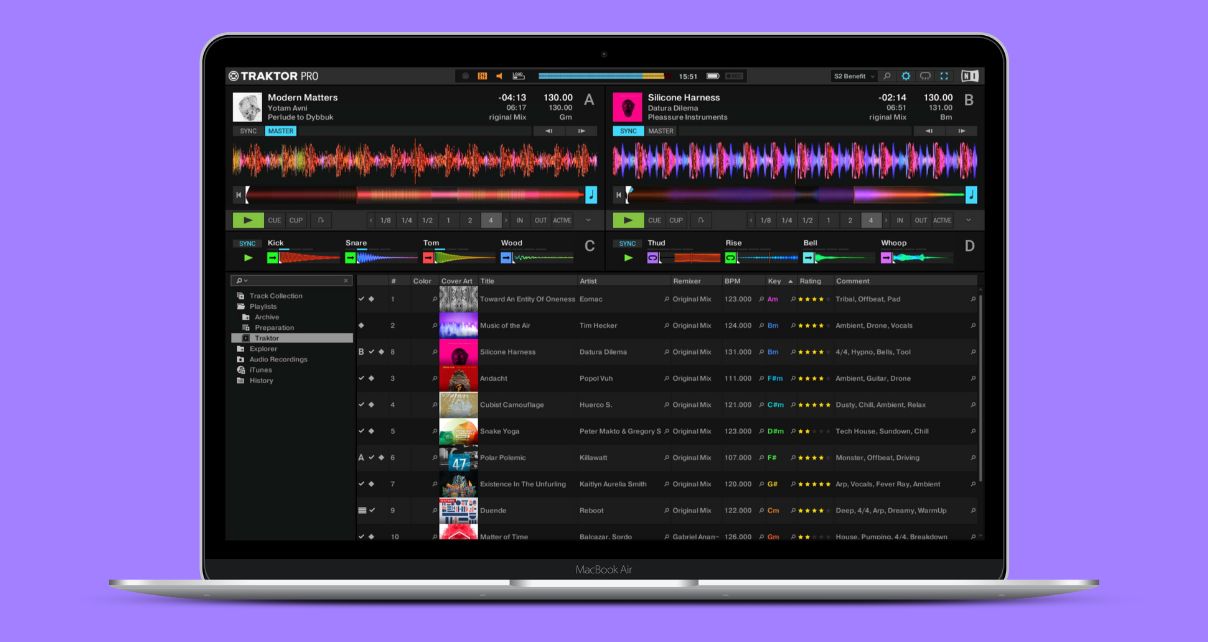Open the advanced panel chevron on Deck A
Screen dimensions: 1208x642
tap(588, 220)
